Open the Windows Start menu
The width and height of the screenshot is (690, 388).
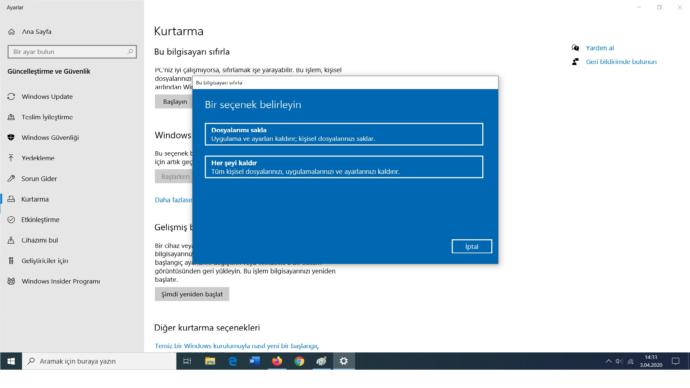pyautogui.click(x=11, y=361)
